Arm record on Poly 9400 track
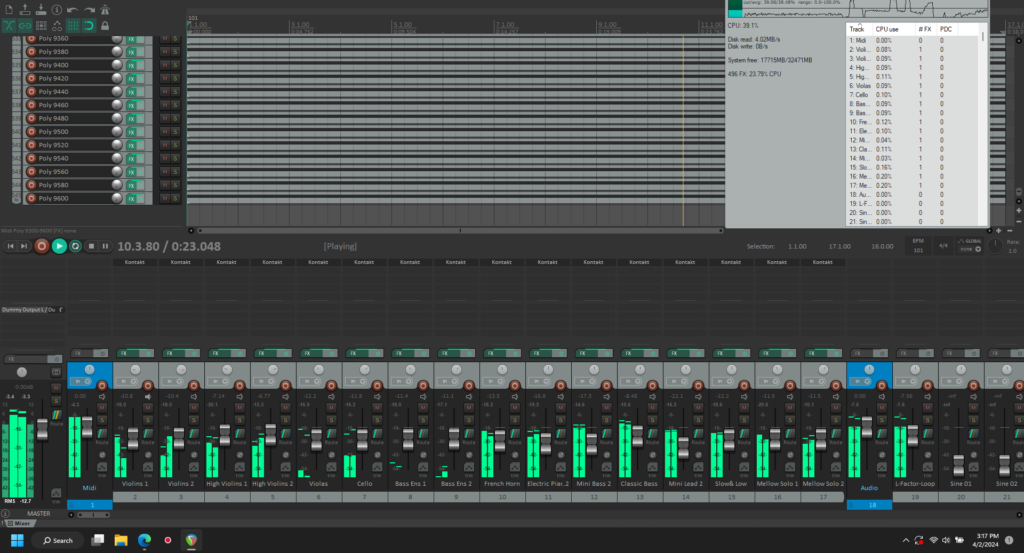 tap(31, 65)
